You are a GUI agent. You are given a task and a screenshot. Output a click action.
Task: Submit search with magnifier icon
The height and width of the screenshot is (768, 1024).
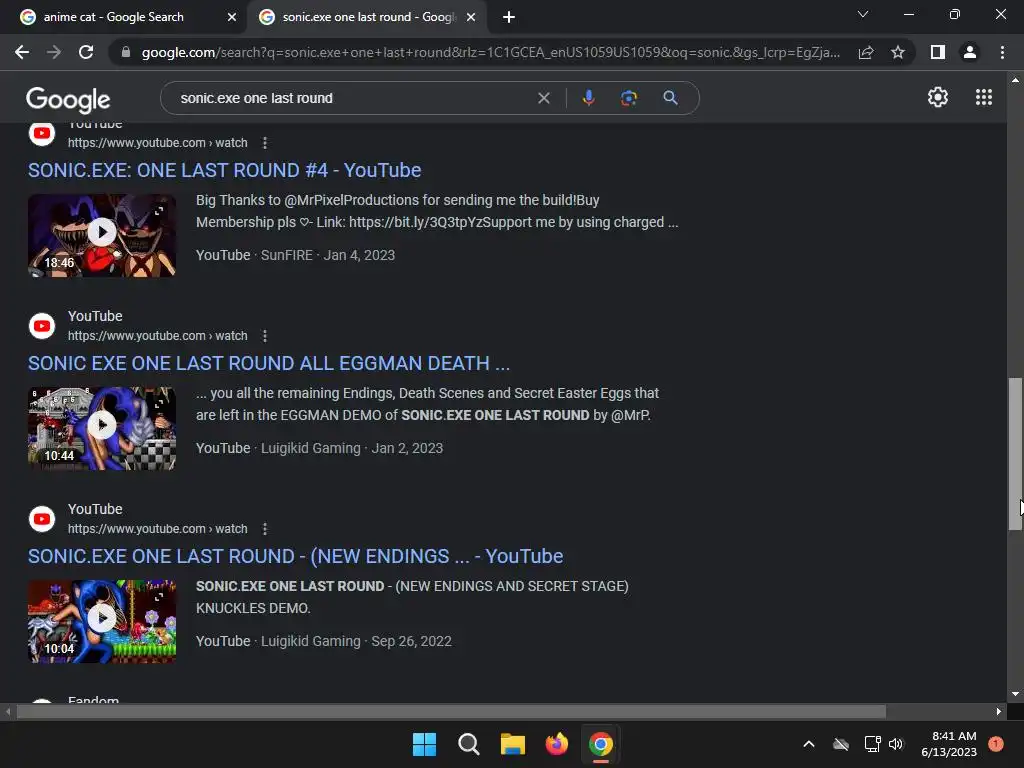[x=670, y=98]
